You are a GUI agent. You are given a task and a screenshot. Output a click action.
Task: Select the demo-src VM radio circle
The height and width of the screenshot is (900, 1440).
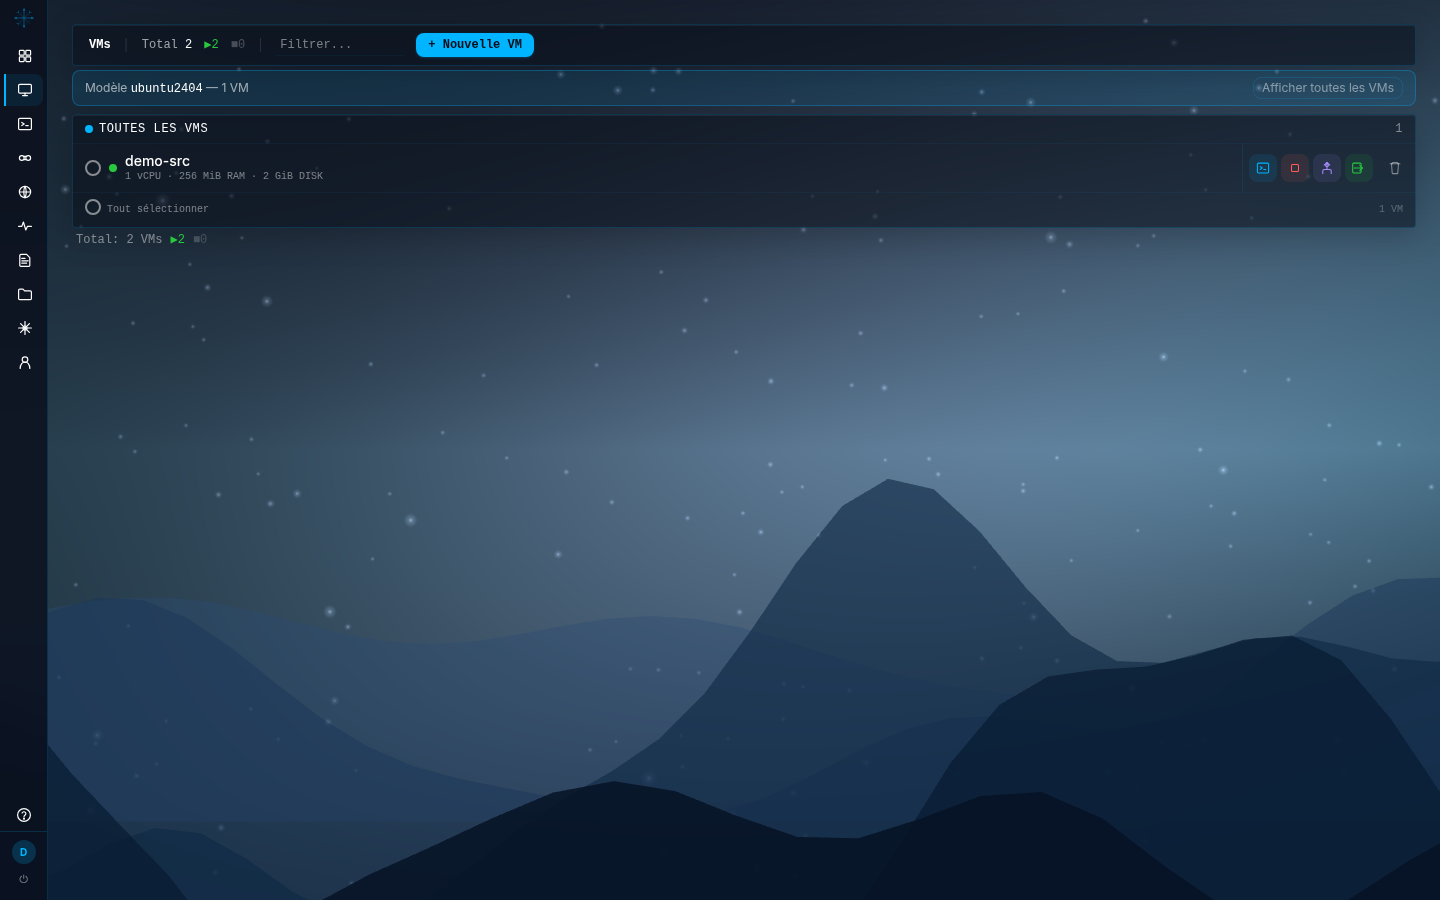pos(93,168)
